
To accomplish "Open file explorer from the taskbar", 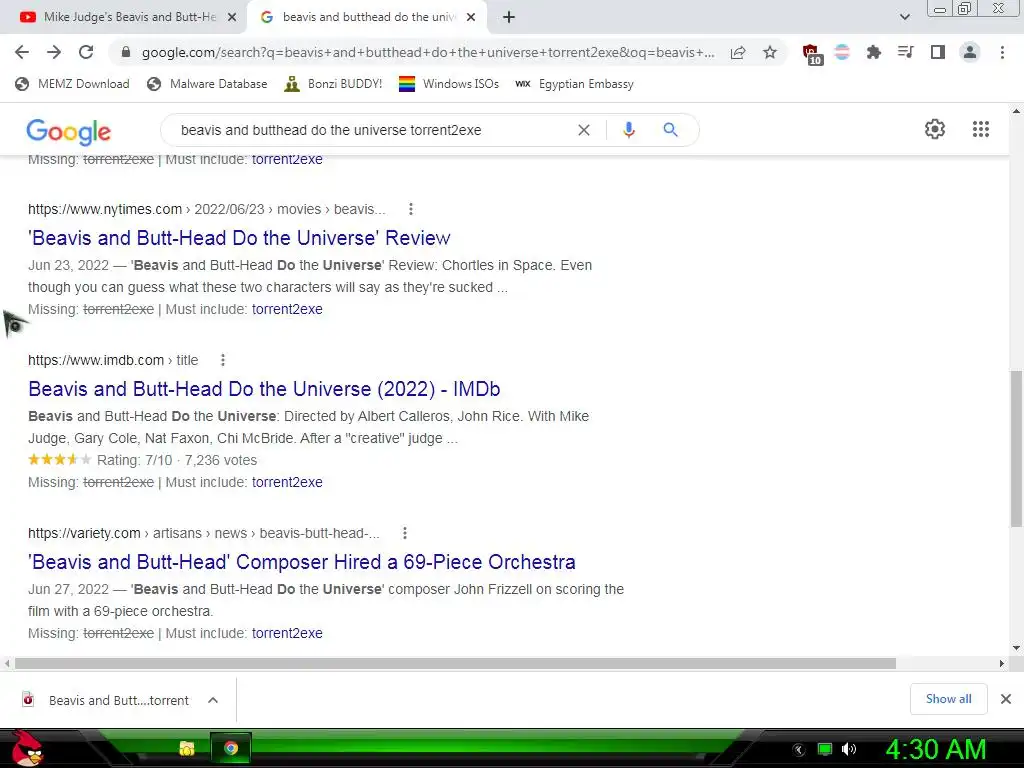I will coord(187,748).
